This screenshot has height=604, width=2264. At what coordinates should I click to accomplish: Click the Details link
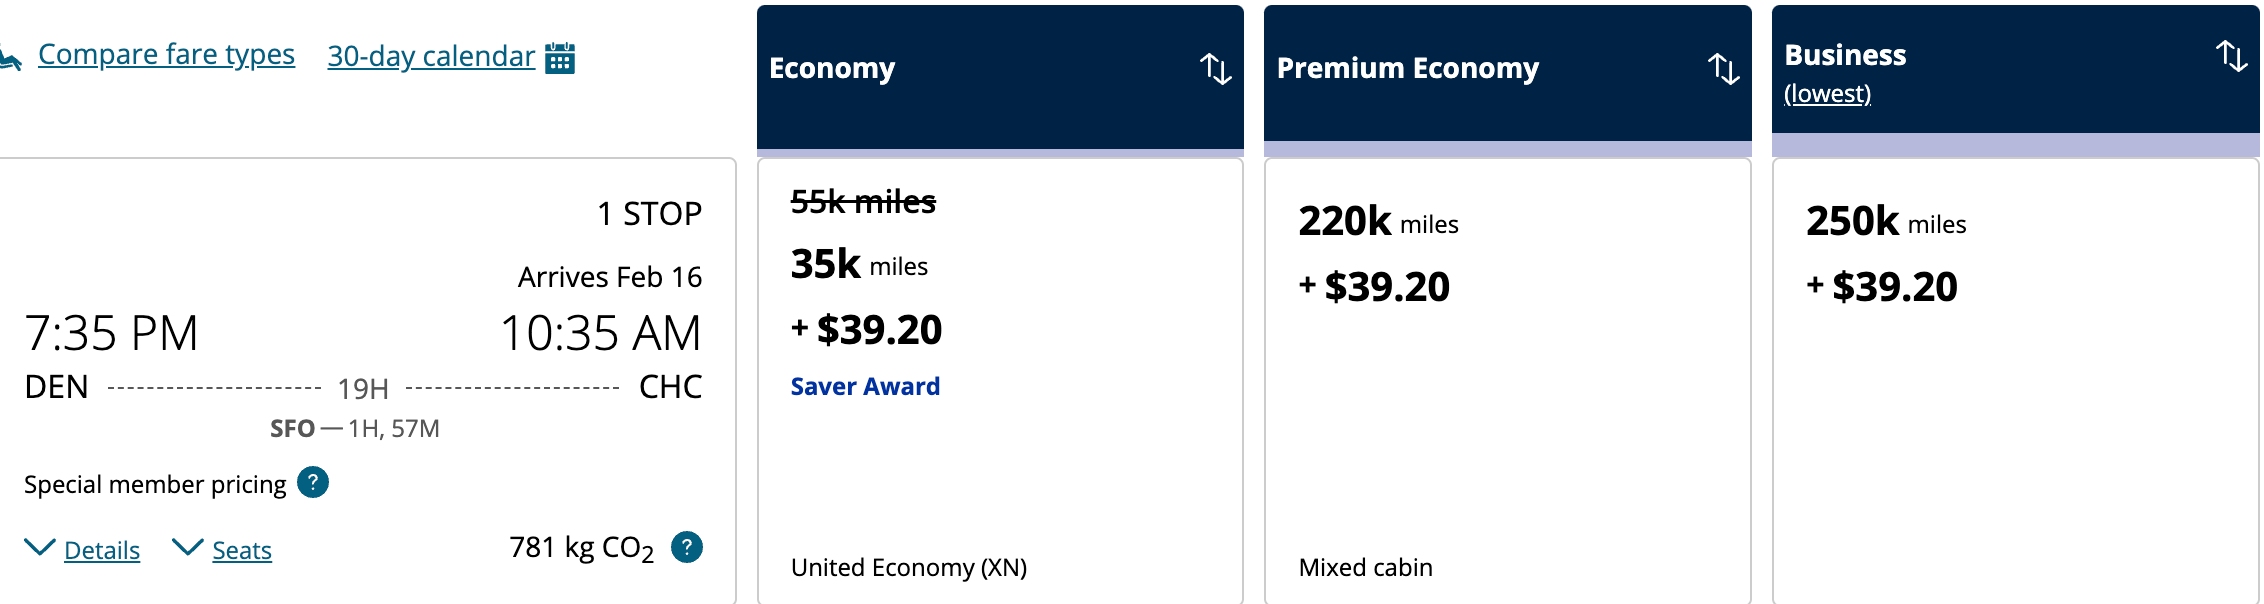[102, 550]
